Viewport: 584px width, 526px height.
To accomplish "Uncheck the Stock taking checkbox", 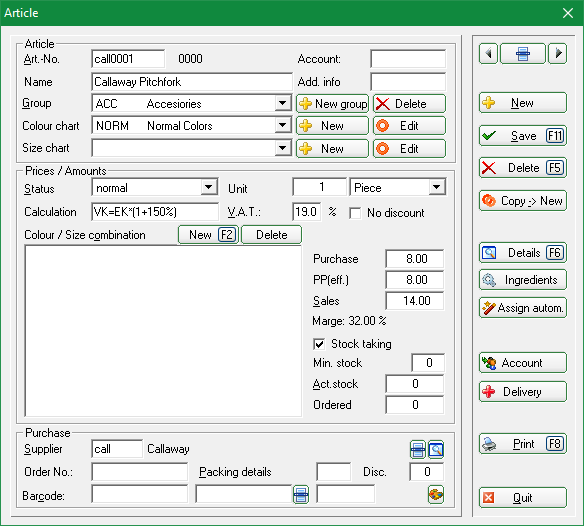I will pos(319,344).
